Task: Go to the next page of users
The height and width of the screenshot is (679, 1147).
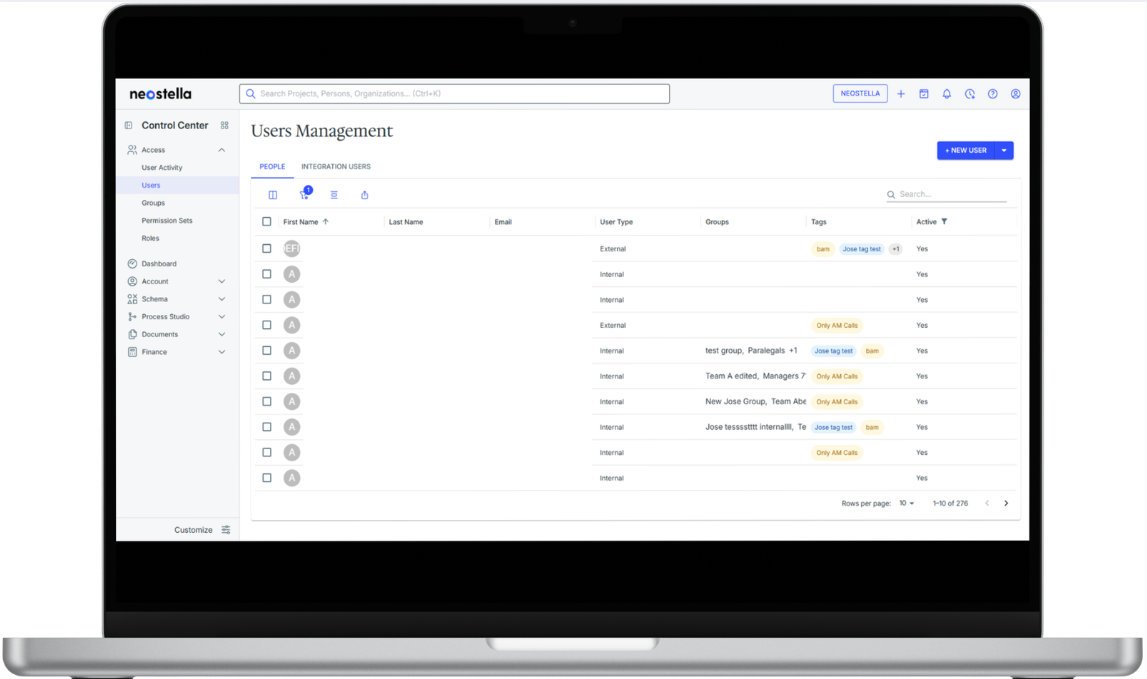Action: coord(1005,503)
